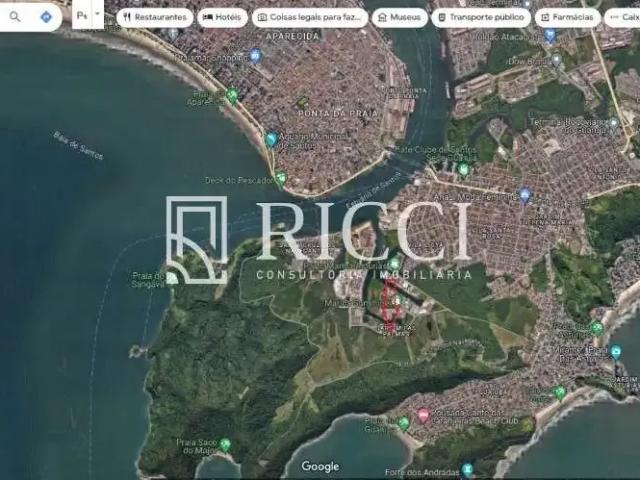Viewport: 640px width, 480px height.
Task: Select the Forte dos Andradas pin
Action: (x=467, y=470)
